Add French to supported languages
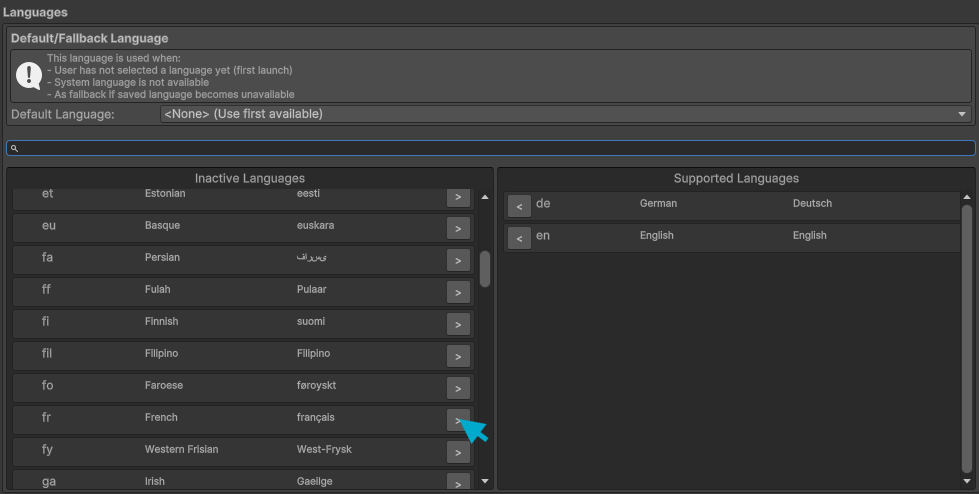The height and width of the screenshot is (494, 979). [458, 420]
